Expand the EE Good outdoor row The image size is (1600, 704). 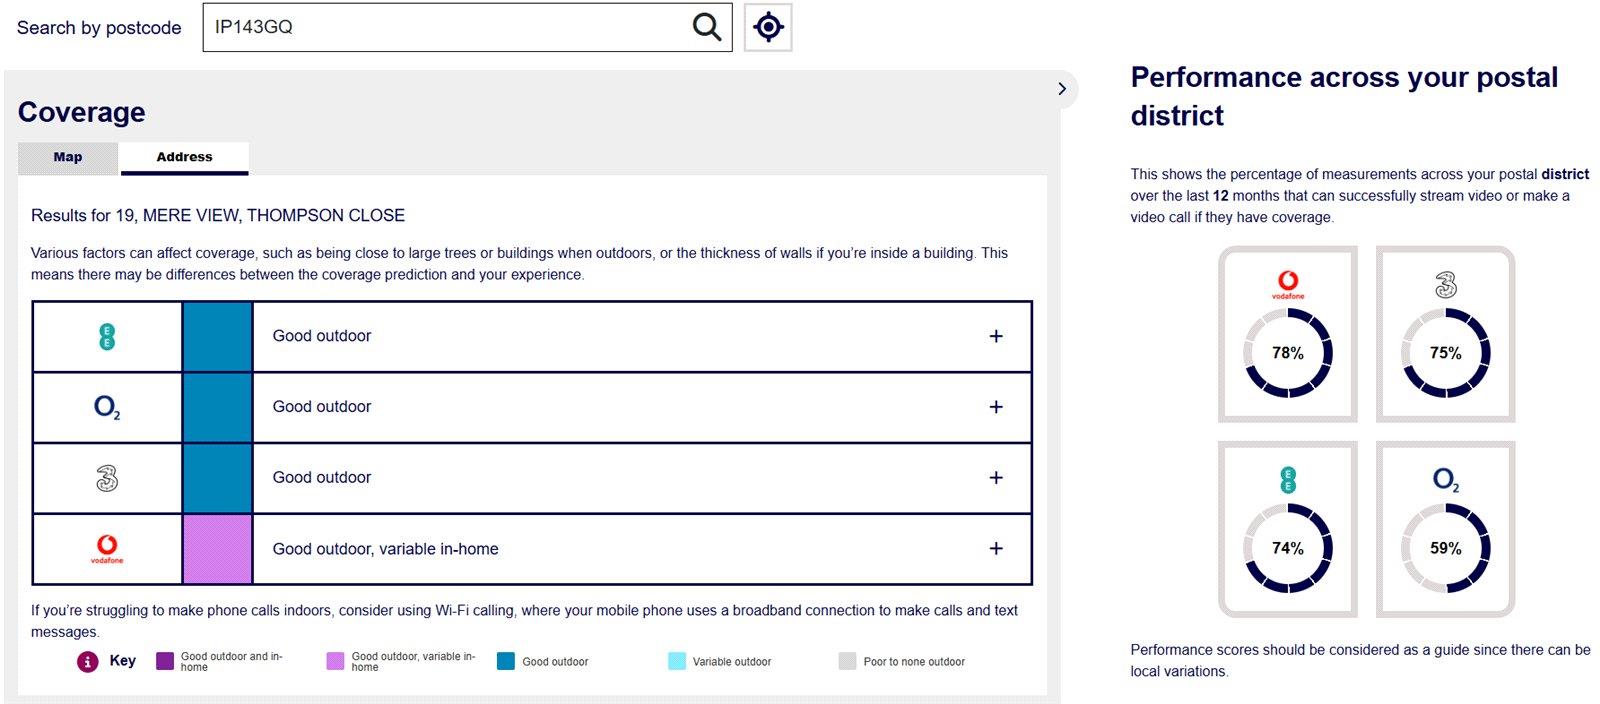point(996,337)
